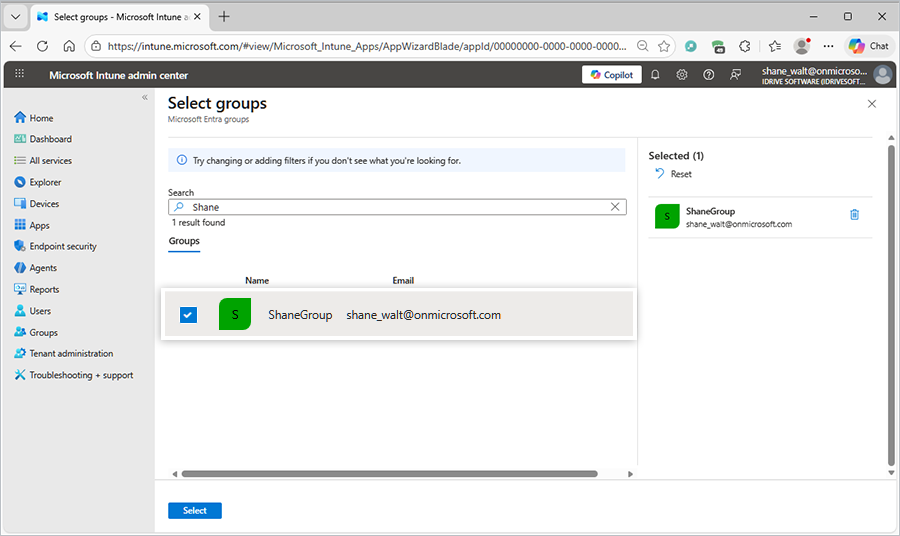Open the account menu for shane_walt

click(881, 75)
